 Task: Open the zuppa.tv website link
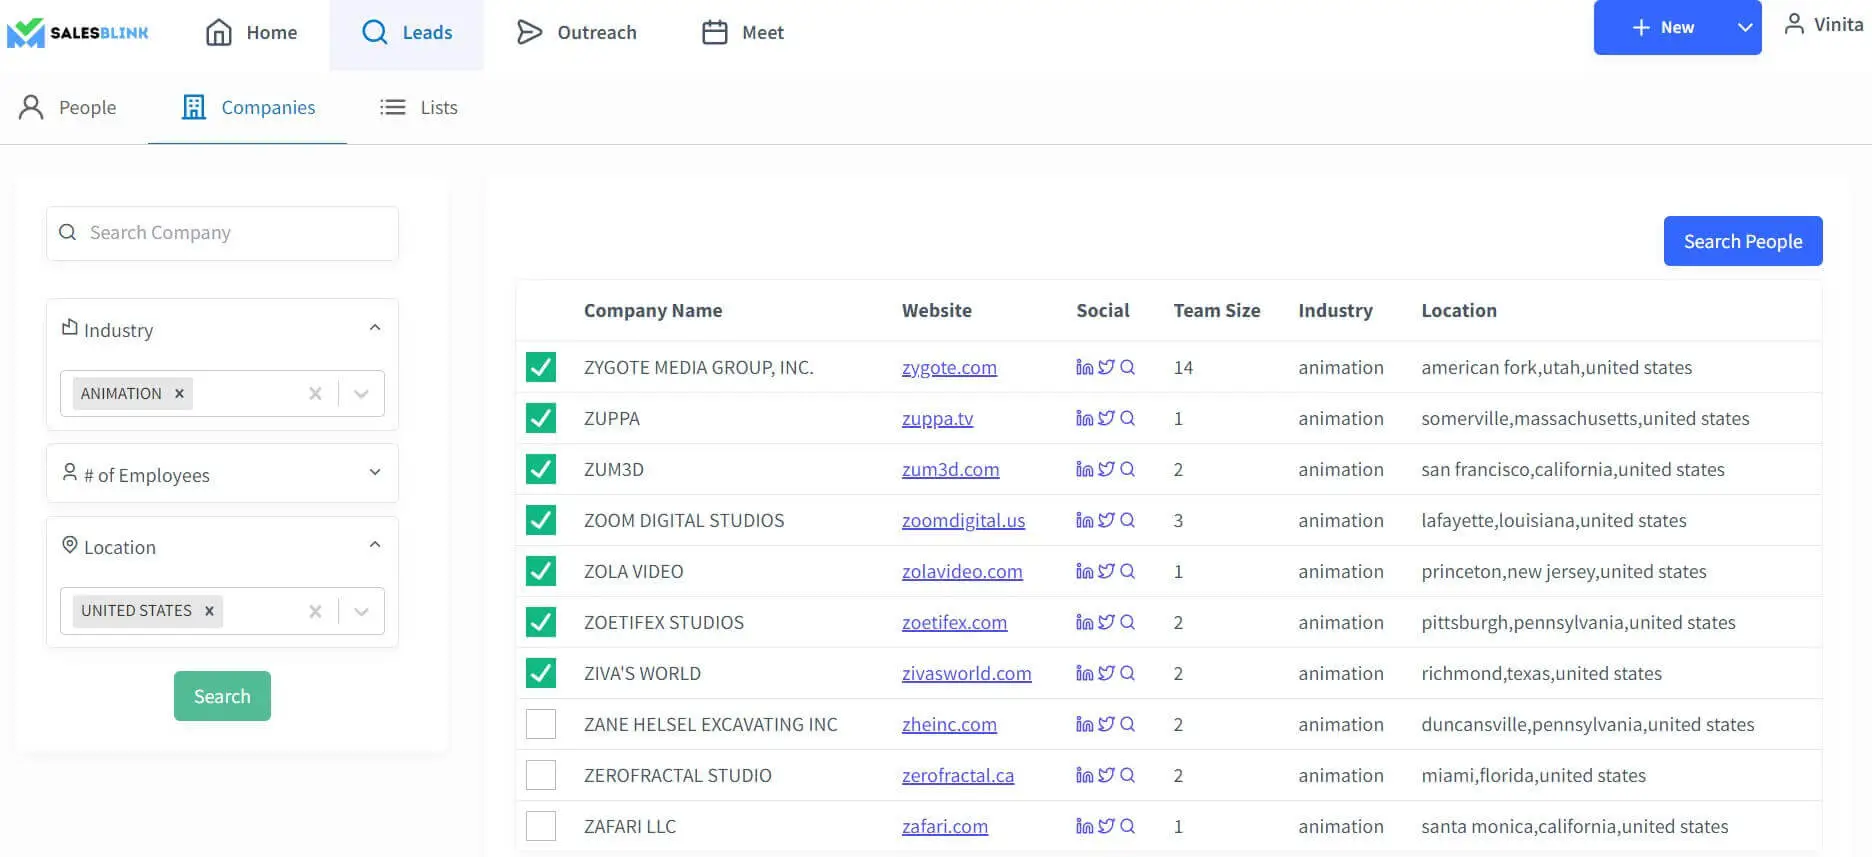coord(937,418)
